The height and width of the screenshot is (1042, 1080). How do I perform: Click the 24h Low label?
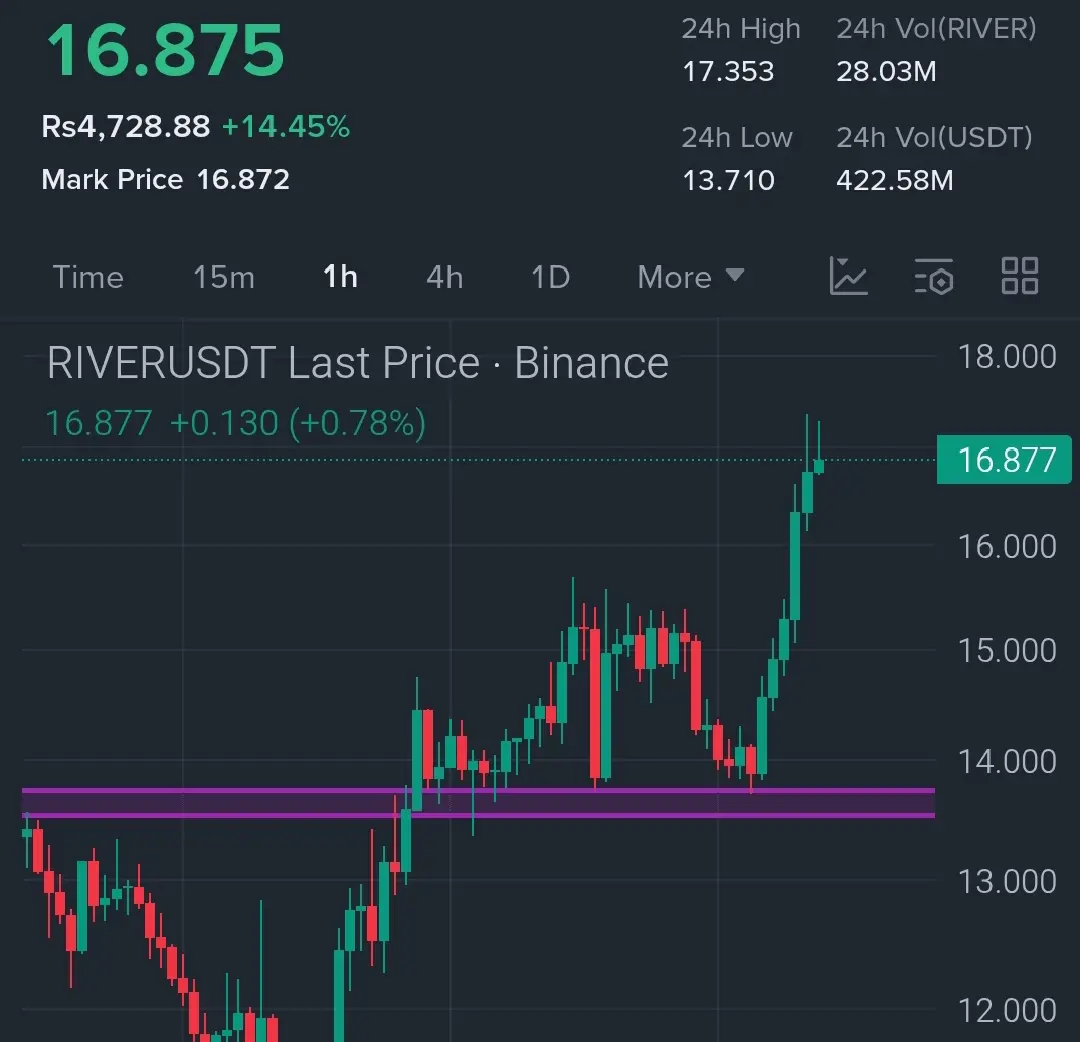(x=737, y=138)
